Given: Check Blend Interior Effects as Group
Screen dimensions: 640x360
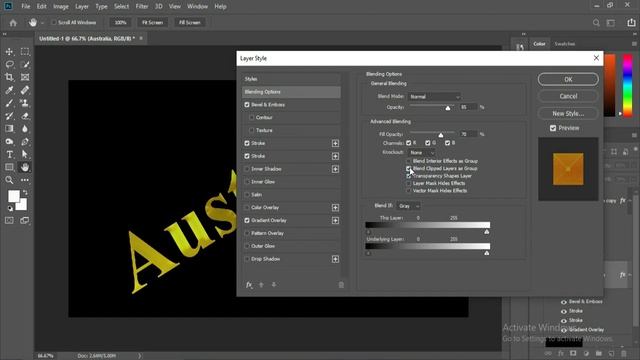Looking at the screenshot, I should coord(409,161).
